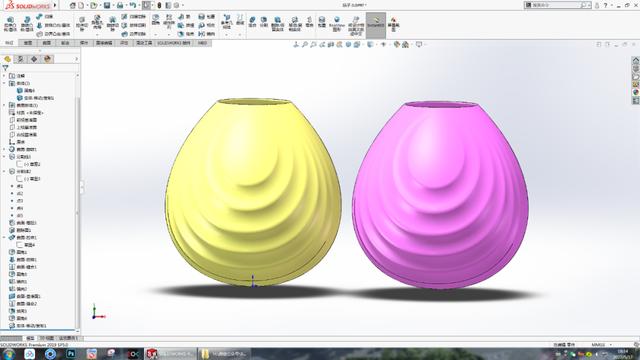Open the 3D Views bottom tab

coord(47,338)
